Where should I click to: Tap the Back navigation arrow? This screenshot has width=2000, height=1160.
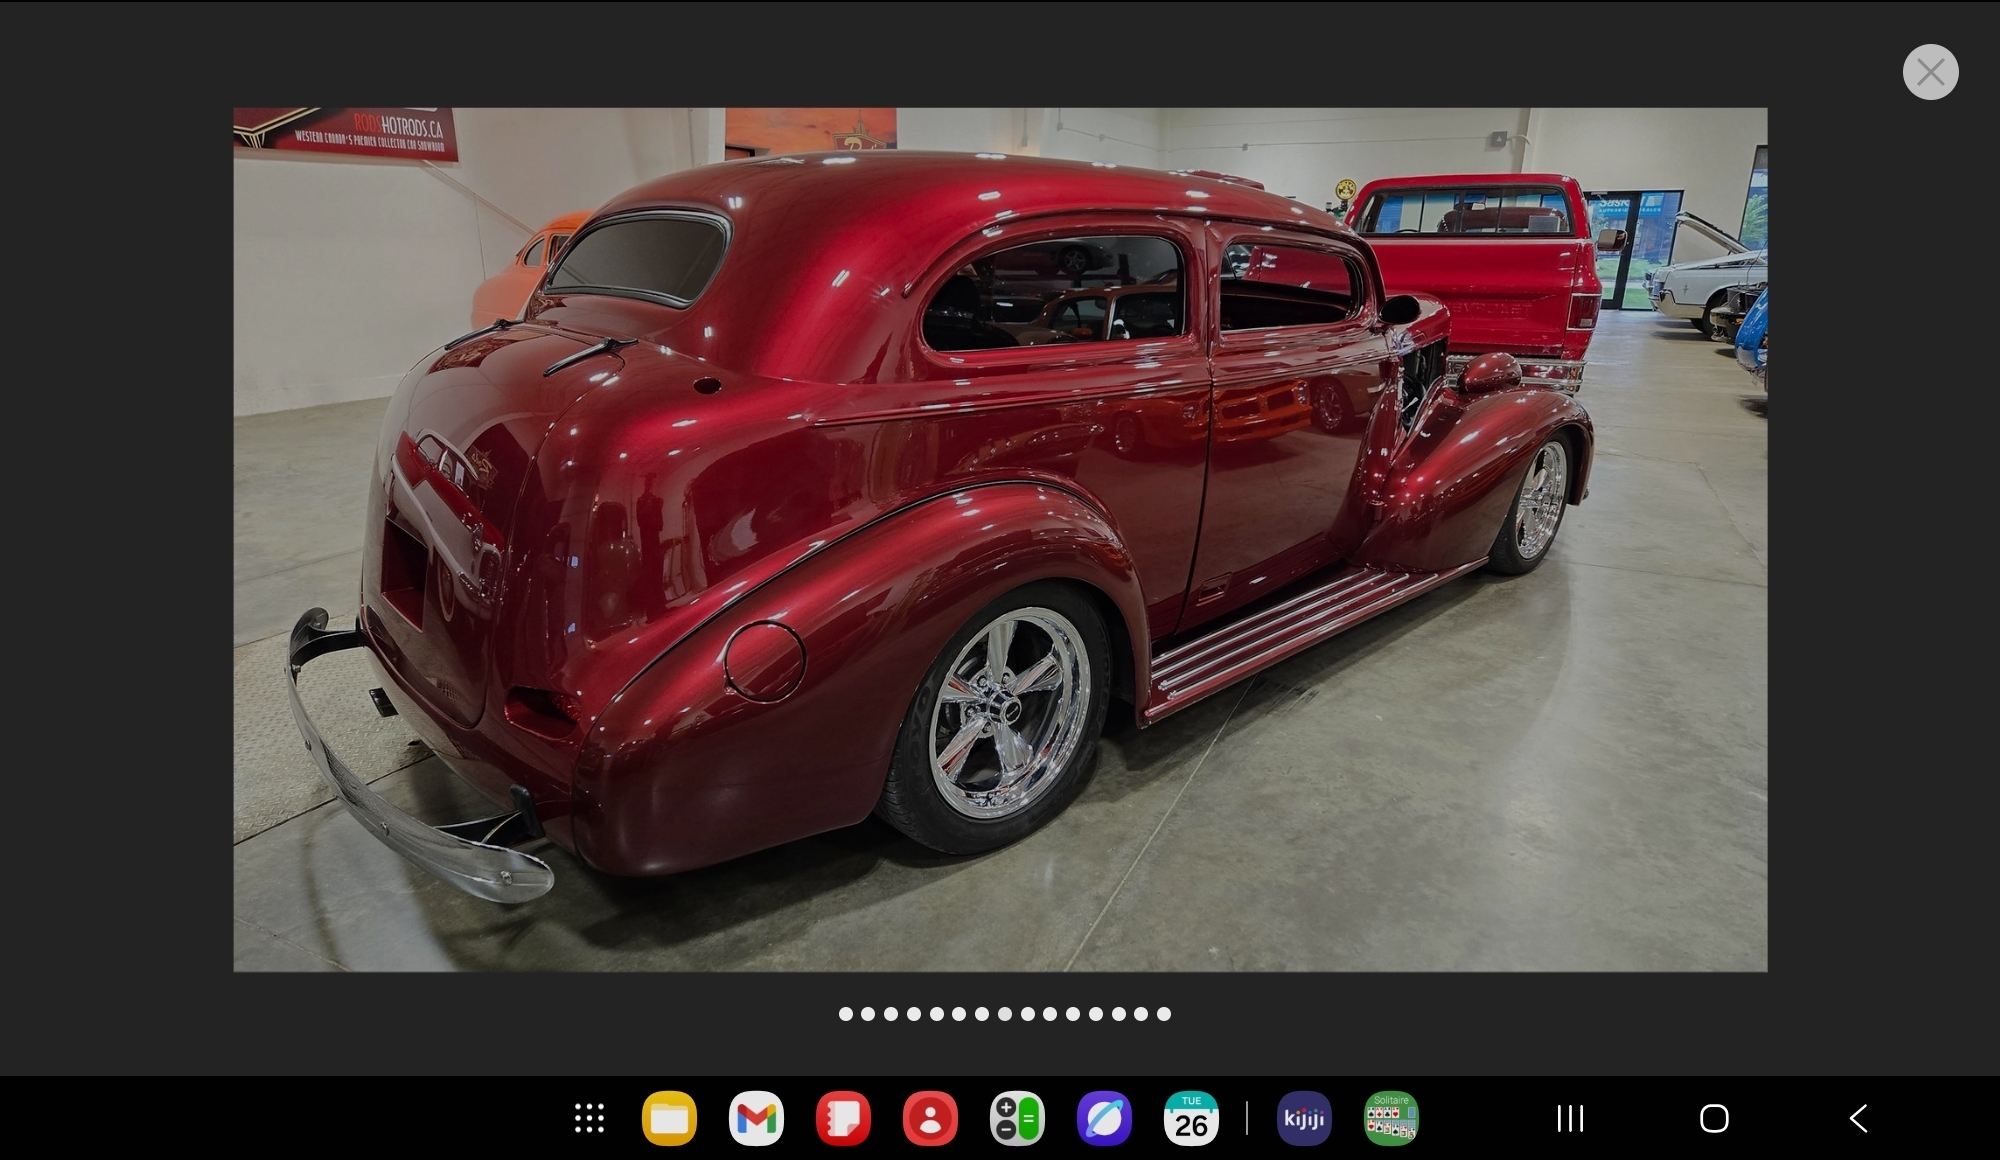point(1859,1118)
